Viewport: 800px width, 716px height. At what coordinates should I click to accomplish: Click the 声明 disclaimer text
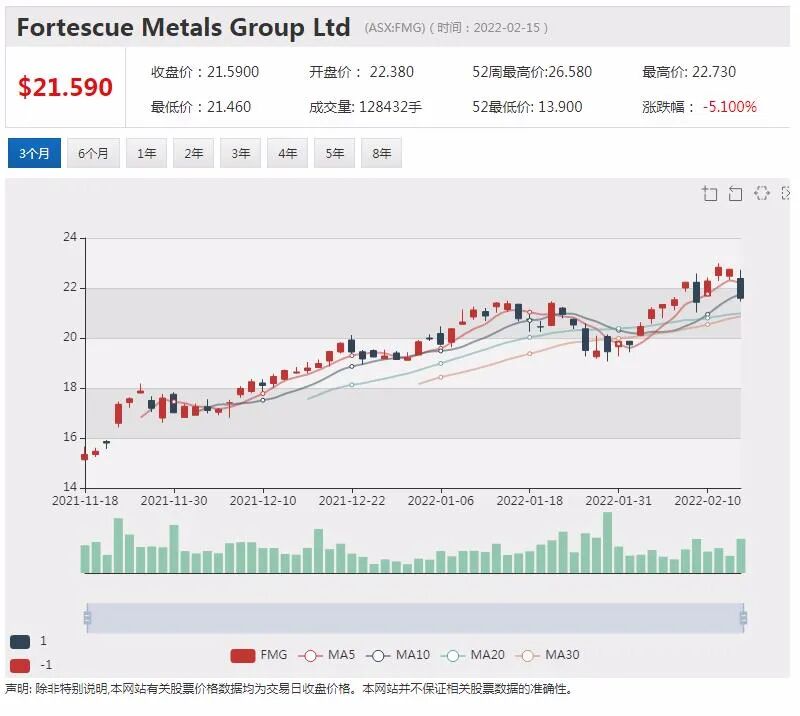click(288, 689)
